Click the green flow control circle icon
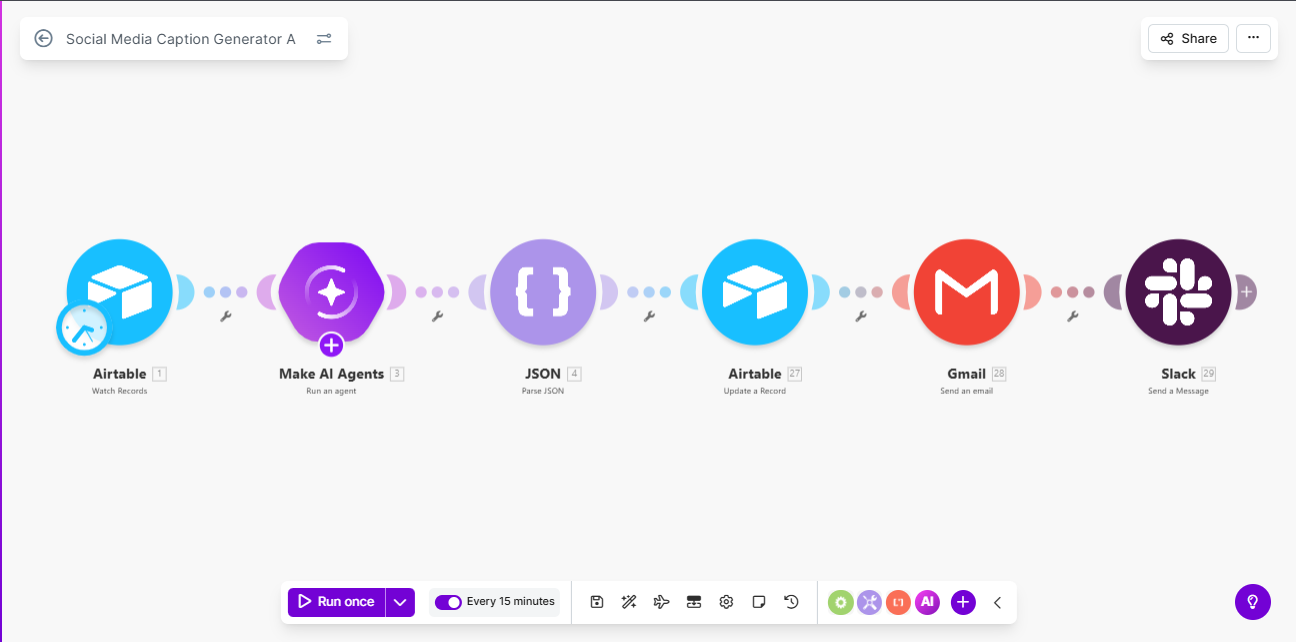The width and height of the screenshot is (1296, 642). click(x=840, y=602)
